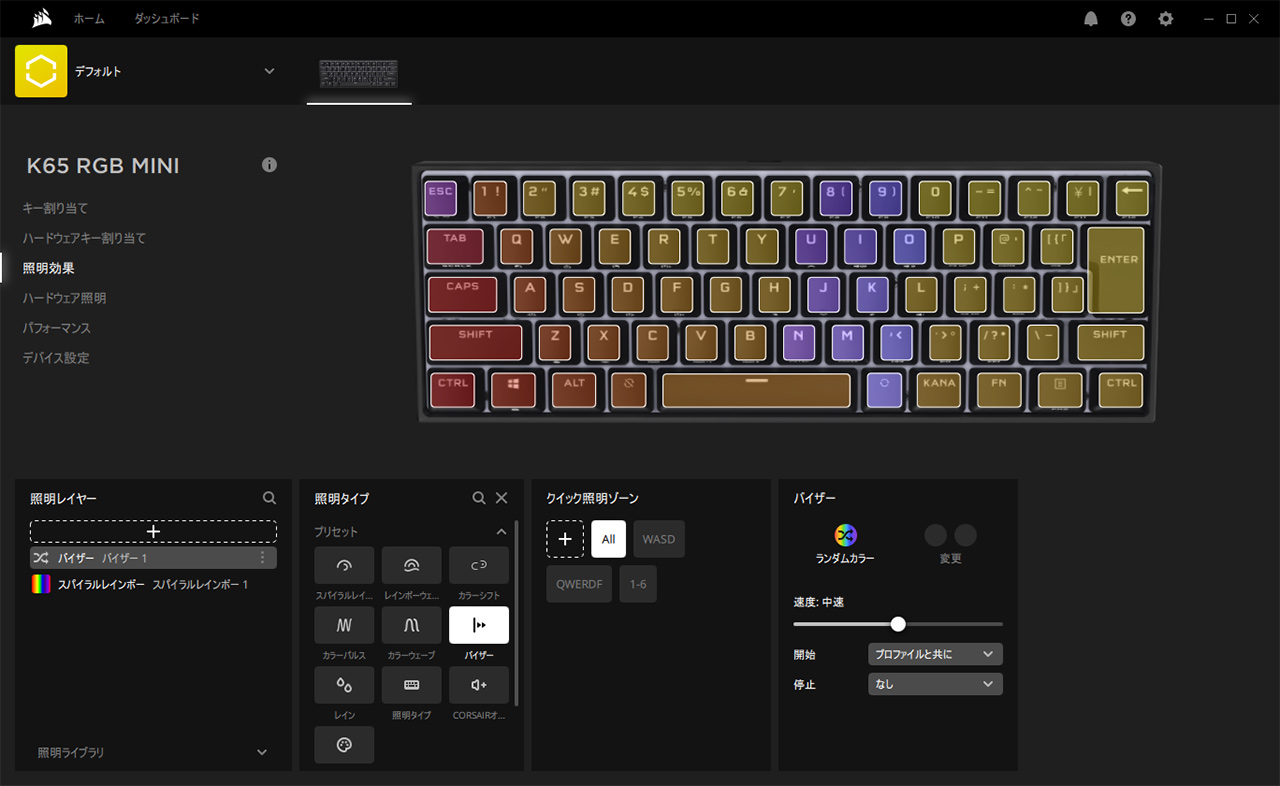Image resolution: width=1280 pixels, height=786 pixels.
Task: Click the yellow デフォルト profile icon
Action: point(41,71)
